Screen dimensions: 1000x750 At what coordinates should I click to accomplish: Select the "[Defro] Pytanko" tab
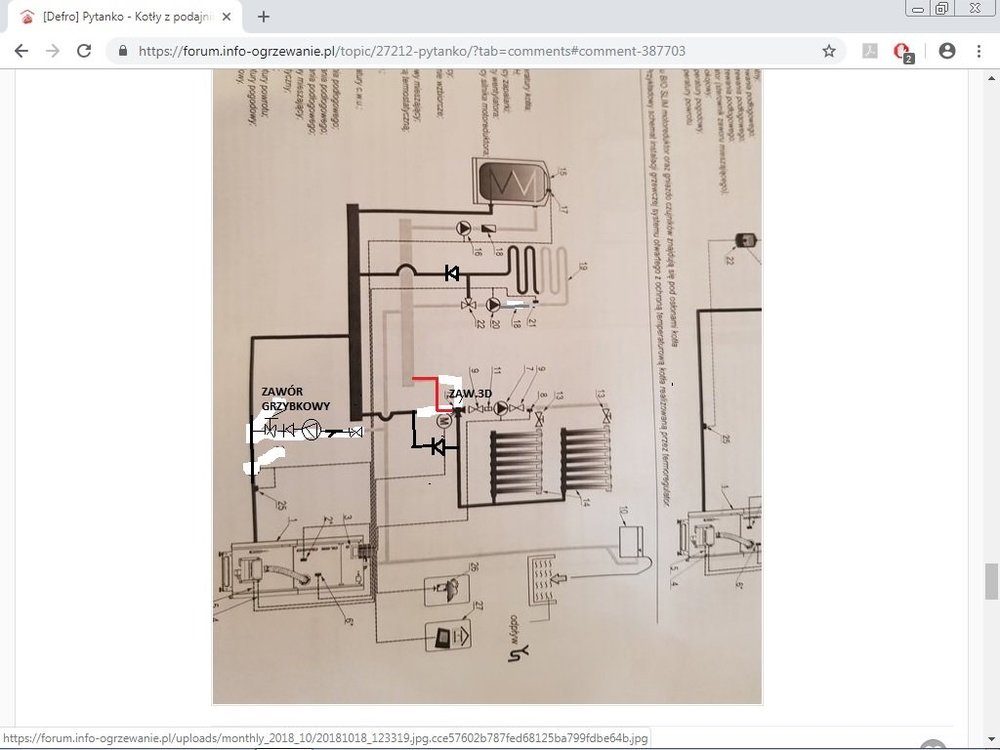120,17
